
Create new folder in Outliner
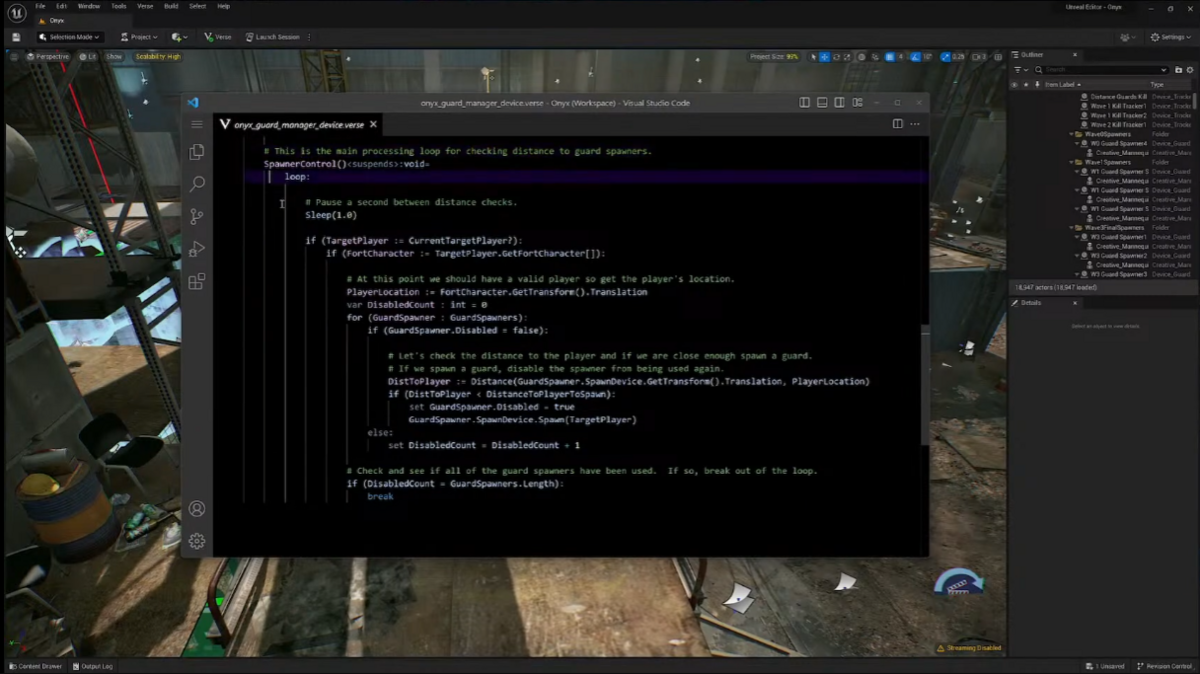(x=1177, y=70)
